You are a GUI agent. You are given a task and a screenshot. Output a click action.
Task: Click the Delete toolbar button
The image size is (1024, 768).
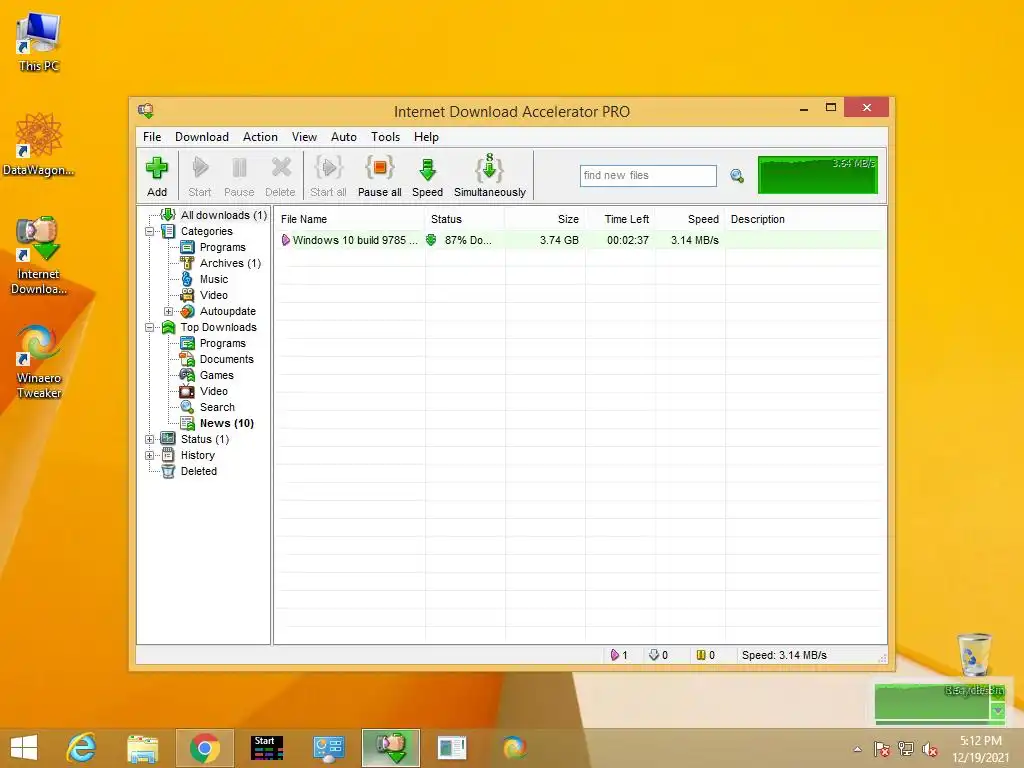[x=280, y=176]
